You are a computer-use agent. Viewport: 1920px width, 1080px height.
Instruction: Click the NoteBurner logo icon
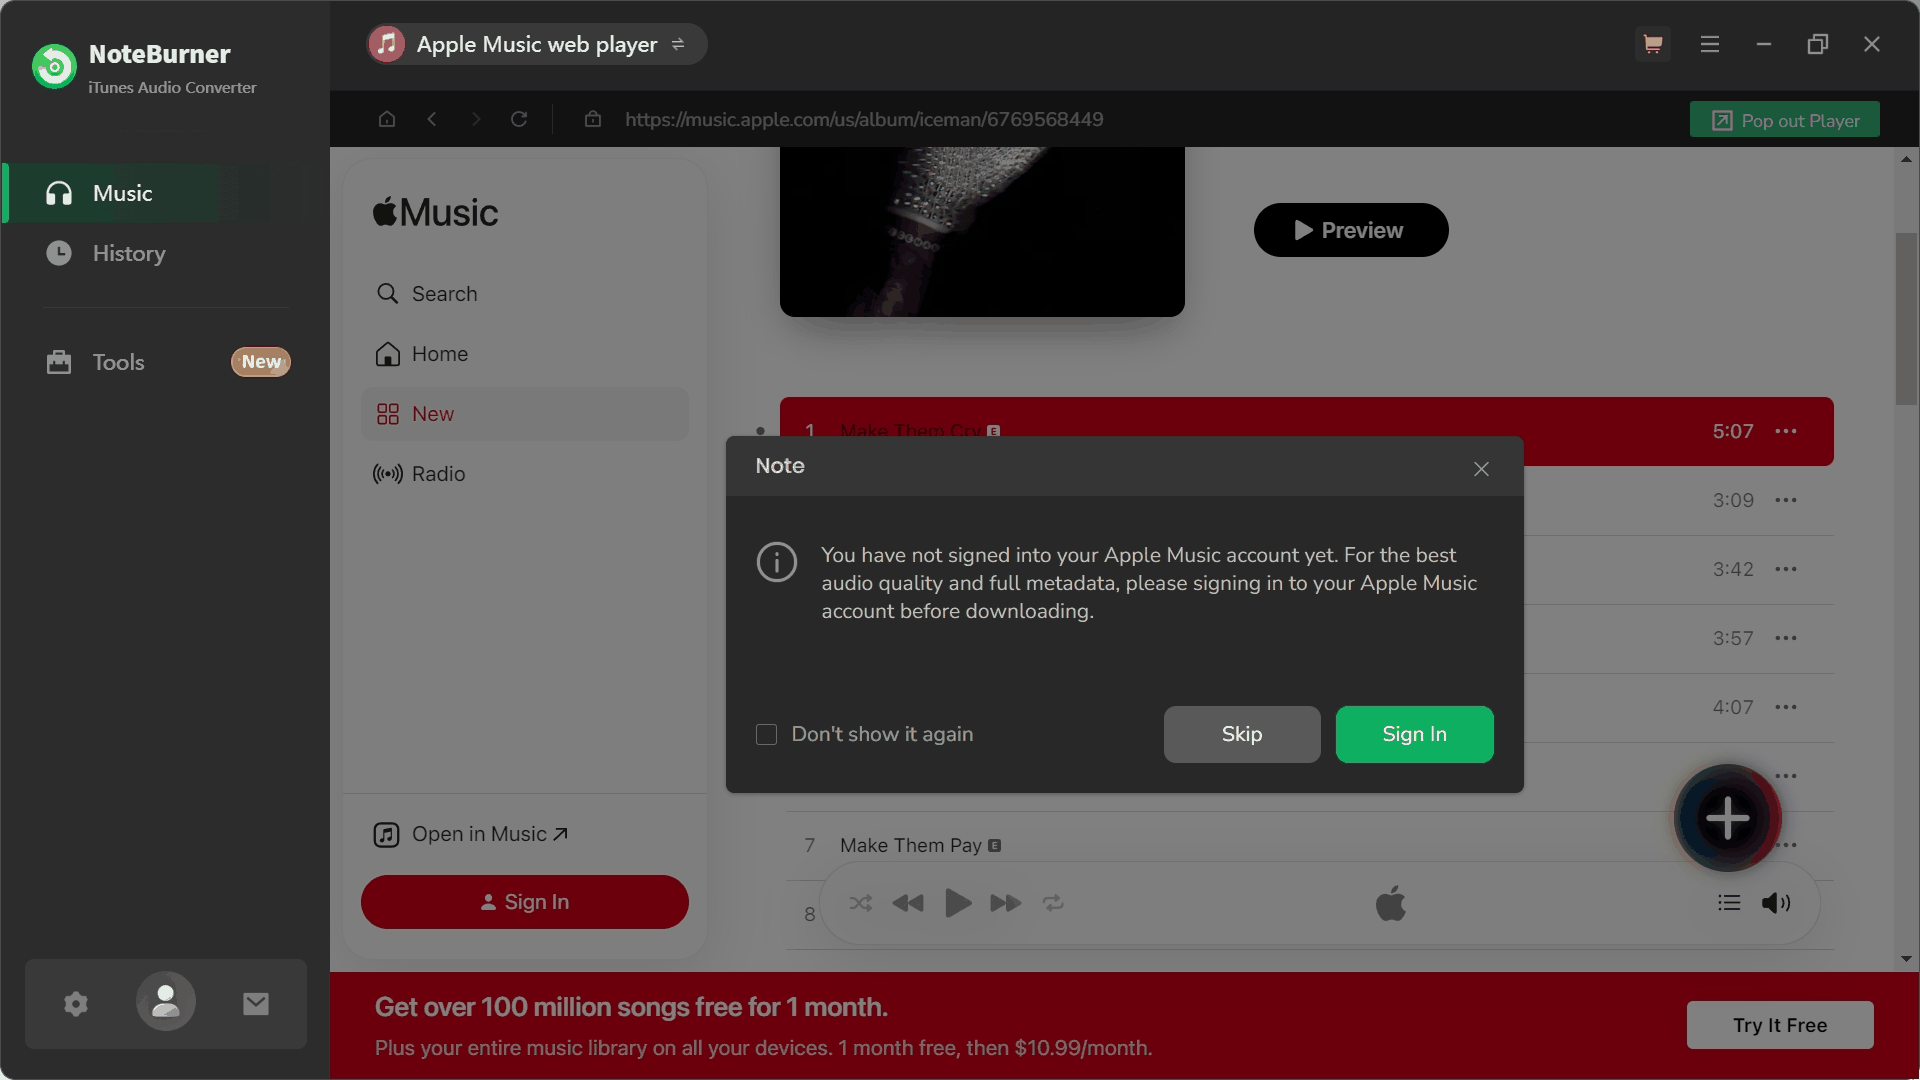[x=54, y=67]
